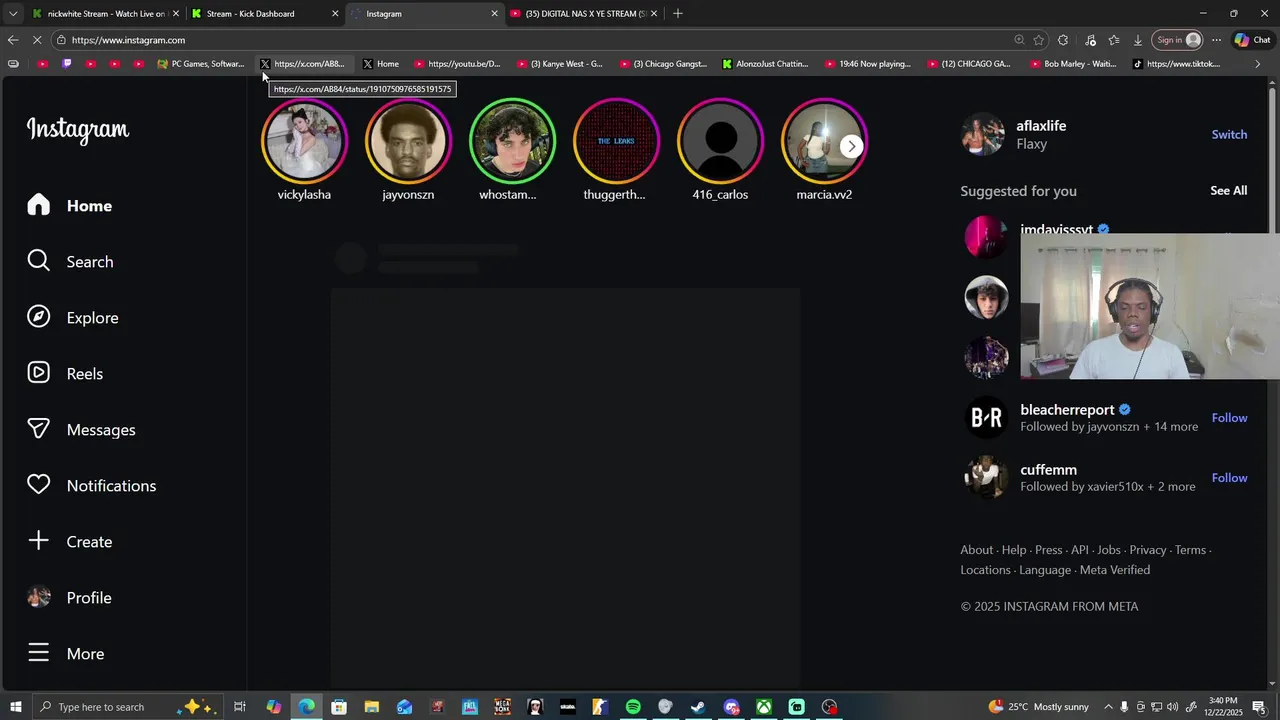Open Steam from the taskbar
The width and height of the screenshot is (1280, 720).
pyautogui.click(x=698, y=707)
